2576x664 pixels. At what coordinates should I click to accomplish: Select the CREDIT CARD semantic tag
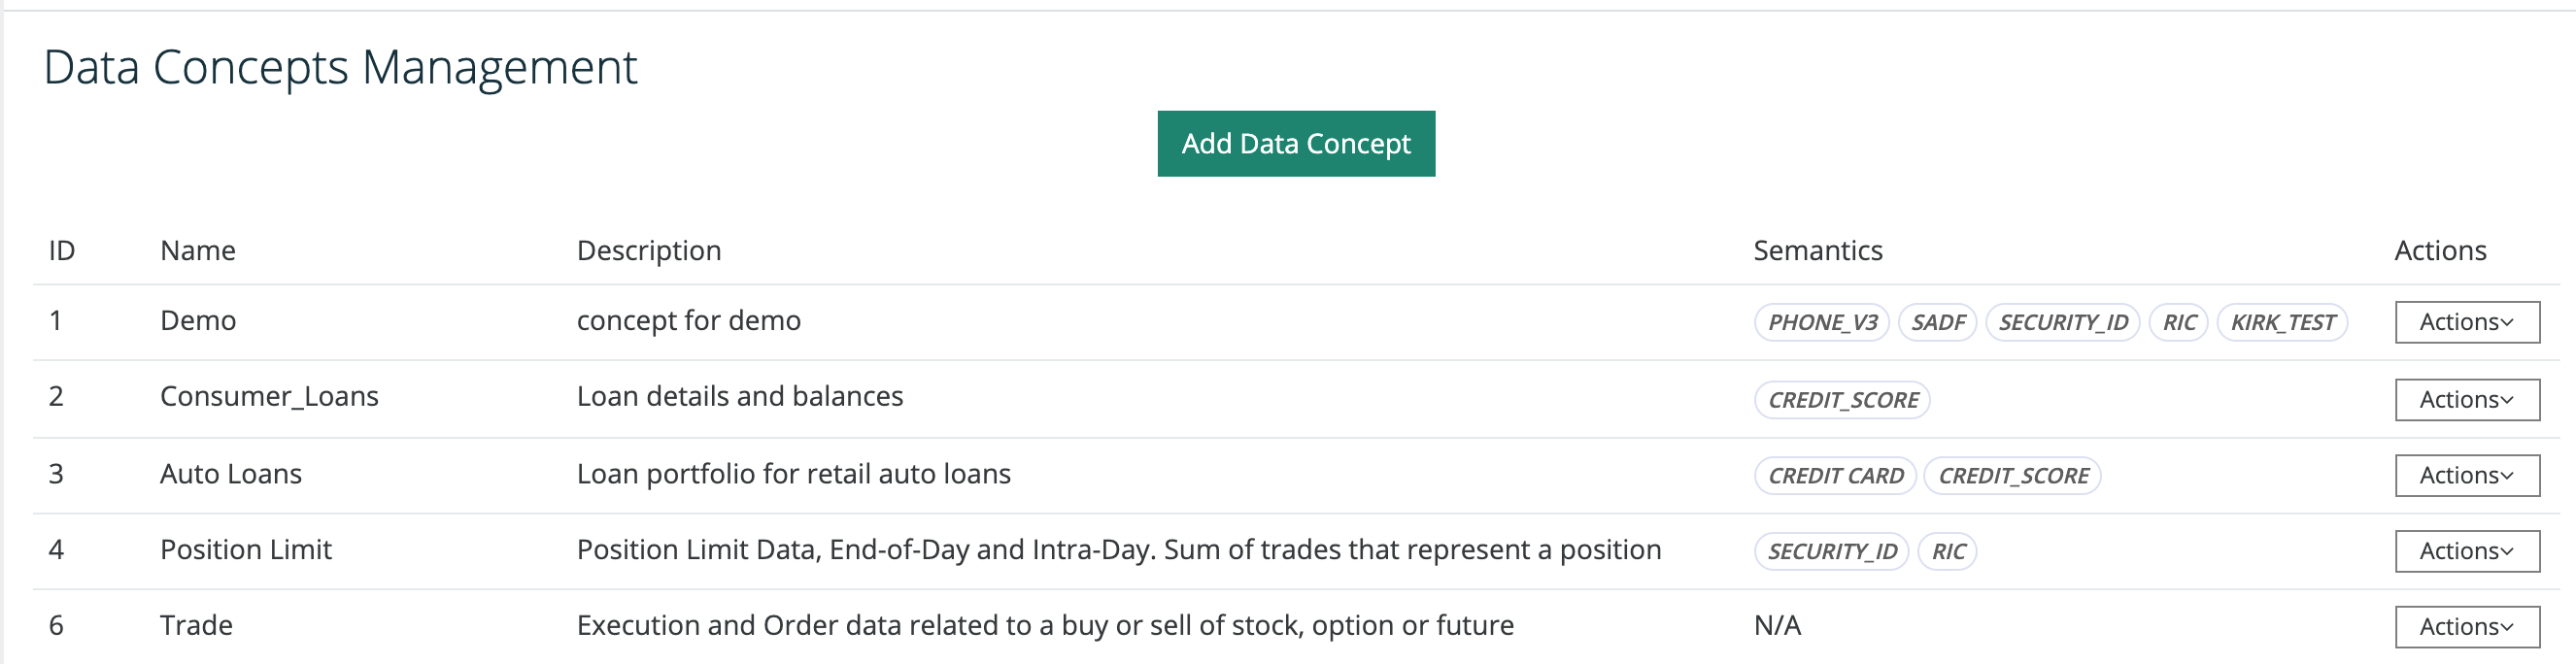tap(1835, 476)
